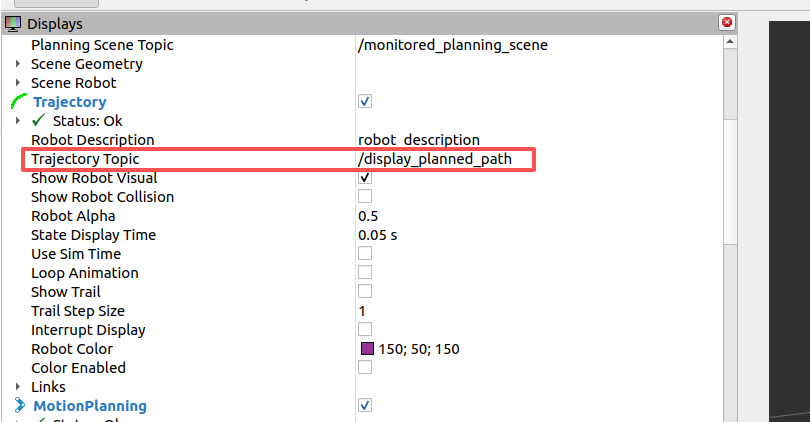Close the Displays panel with red X
The width and height of the screenshot is (810, 422).
tap(727, 22)
